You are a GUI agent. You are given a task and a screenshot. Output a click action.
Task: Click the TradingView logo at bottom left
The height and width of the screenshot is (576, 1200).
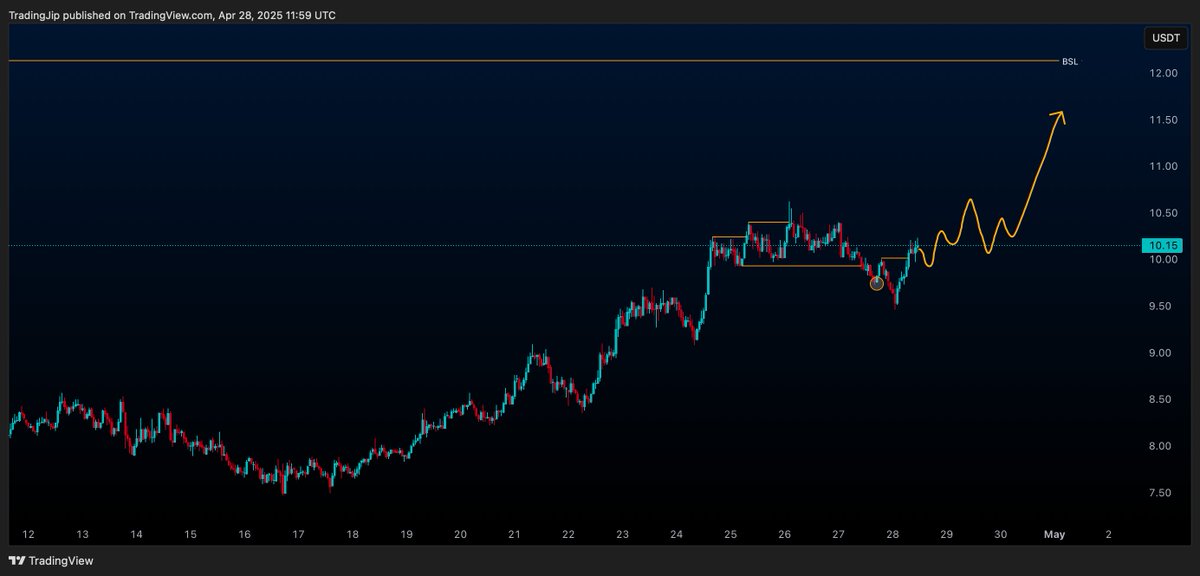(x=51, y=561)
